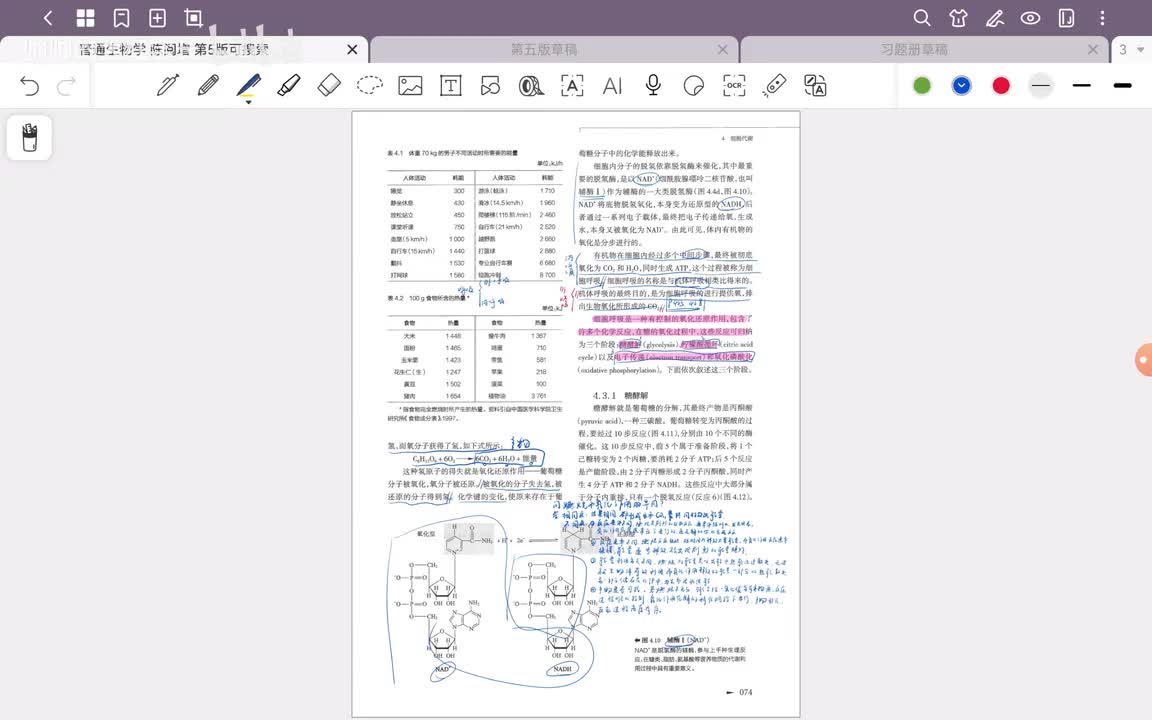The width and height of the screenshot is (1152, 720).
Task: Go back with the left chevron
Action: pos(48,18)
